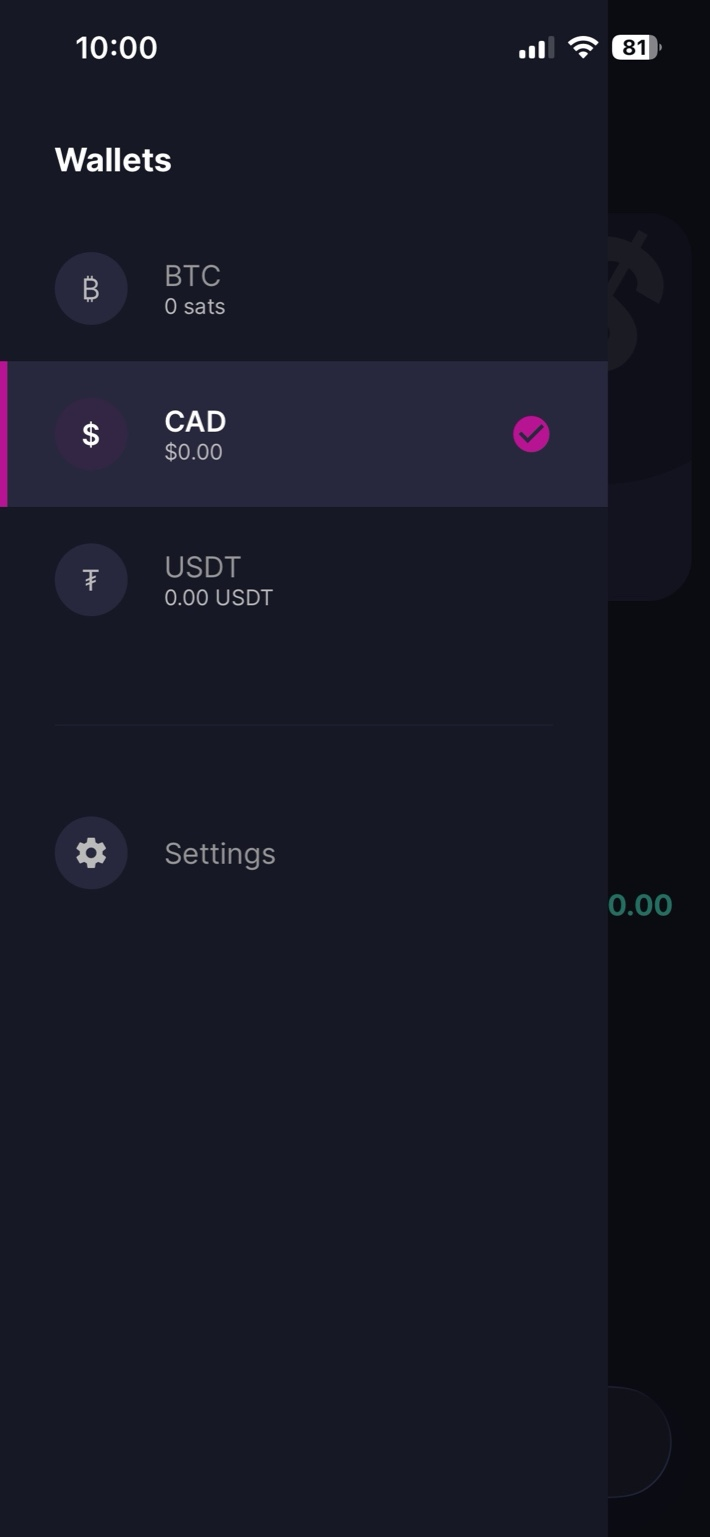Tap the 10:00 clock in status bar
Screen dimensions: 710x1537
tap(116, 48)
